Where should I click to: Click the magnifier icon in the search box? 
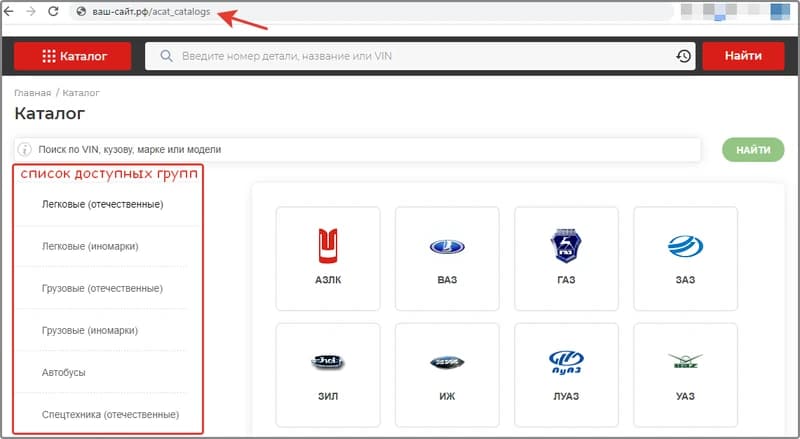pos(166,56)
